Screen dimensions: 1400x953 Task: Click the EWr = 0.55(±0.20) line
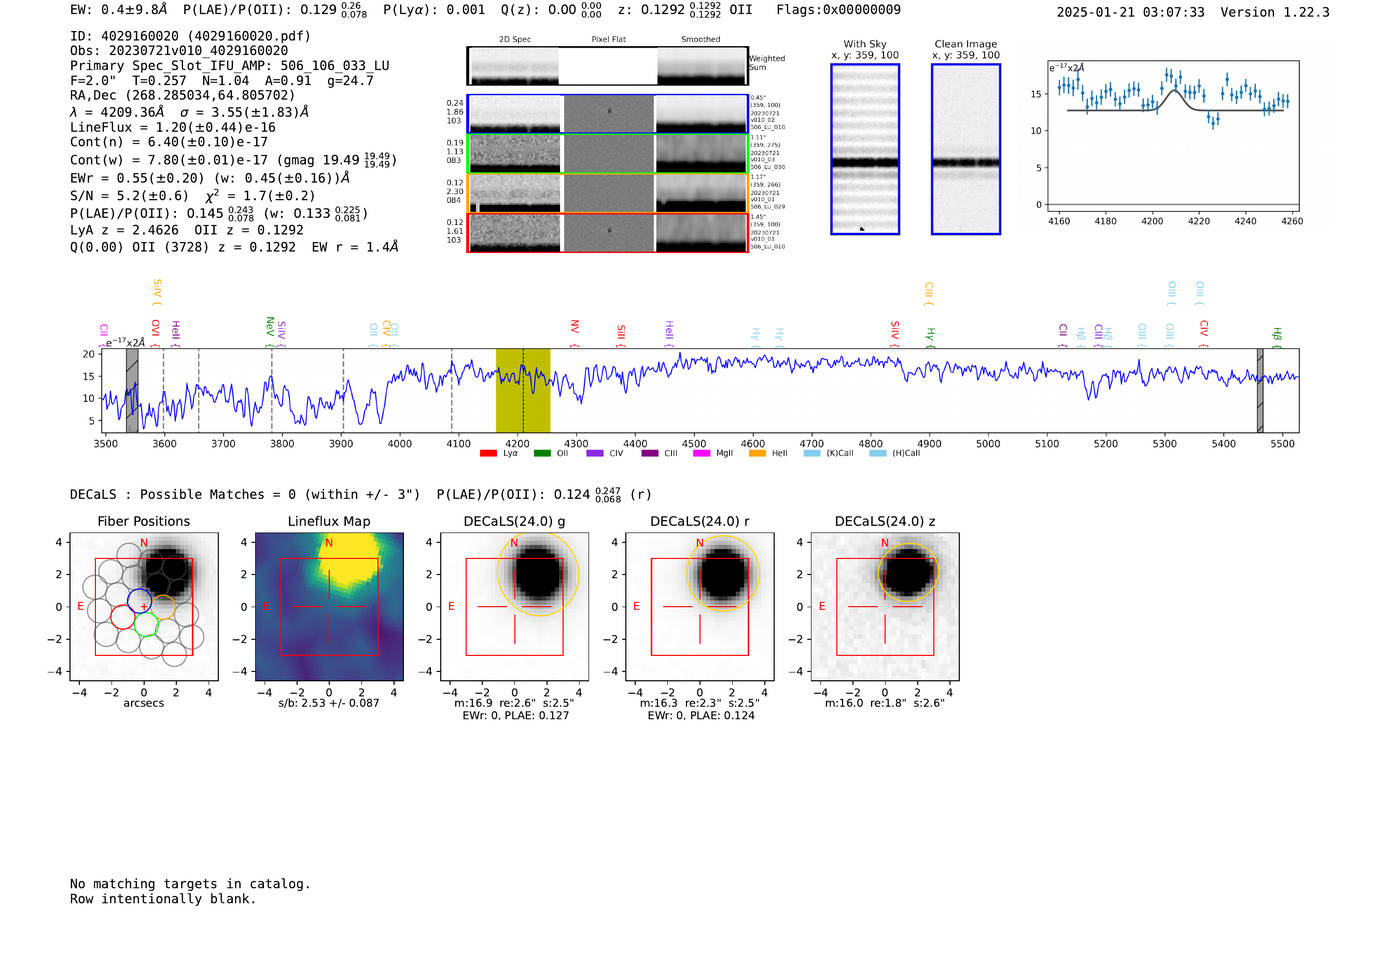coord(210,178)
